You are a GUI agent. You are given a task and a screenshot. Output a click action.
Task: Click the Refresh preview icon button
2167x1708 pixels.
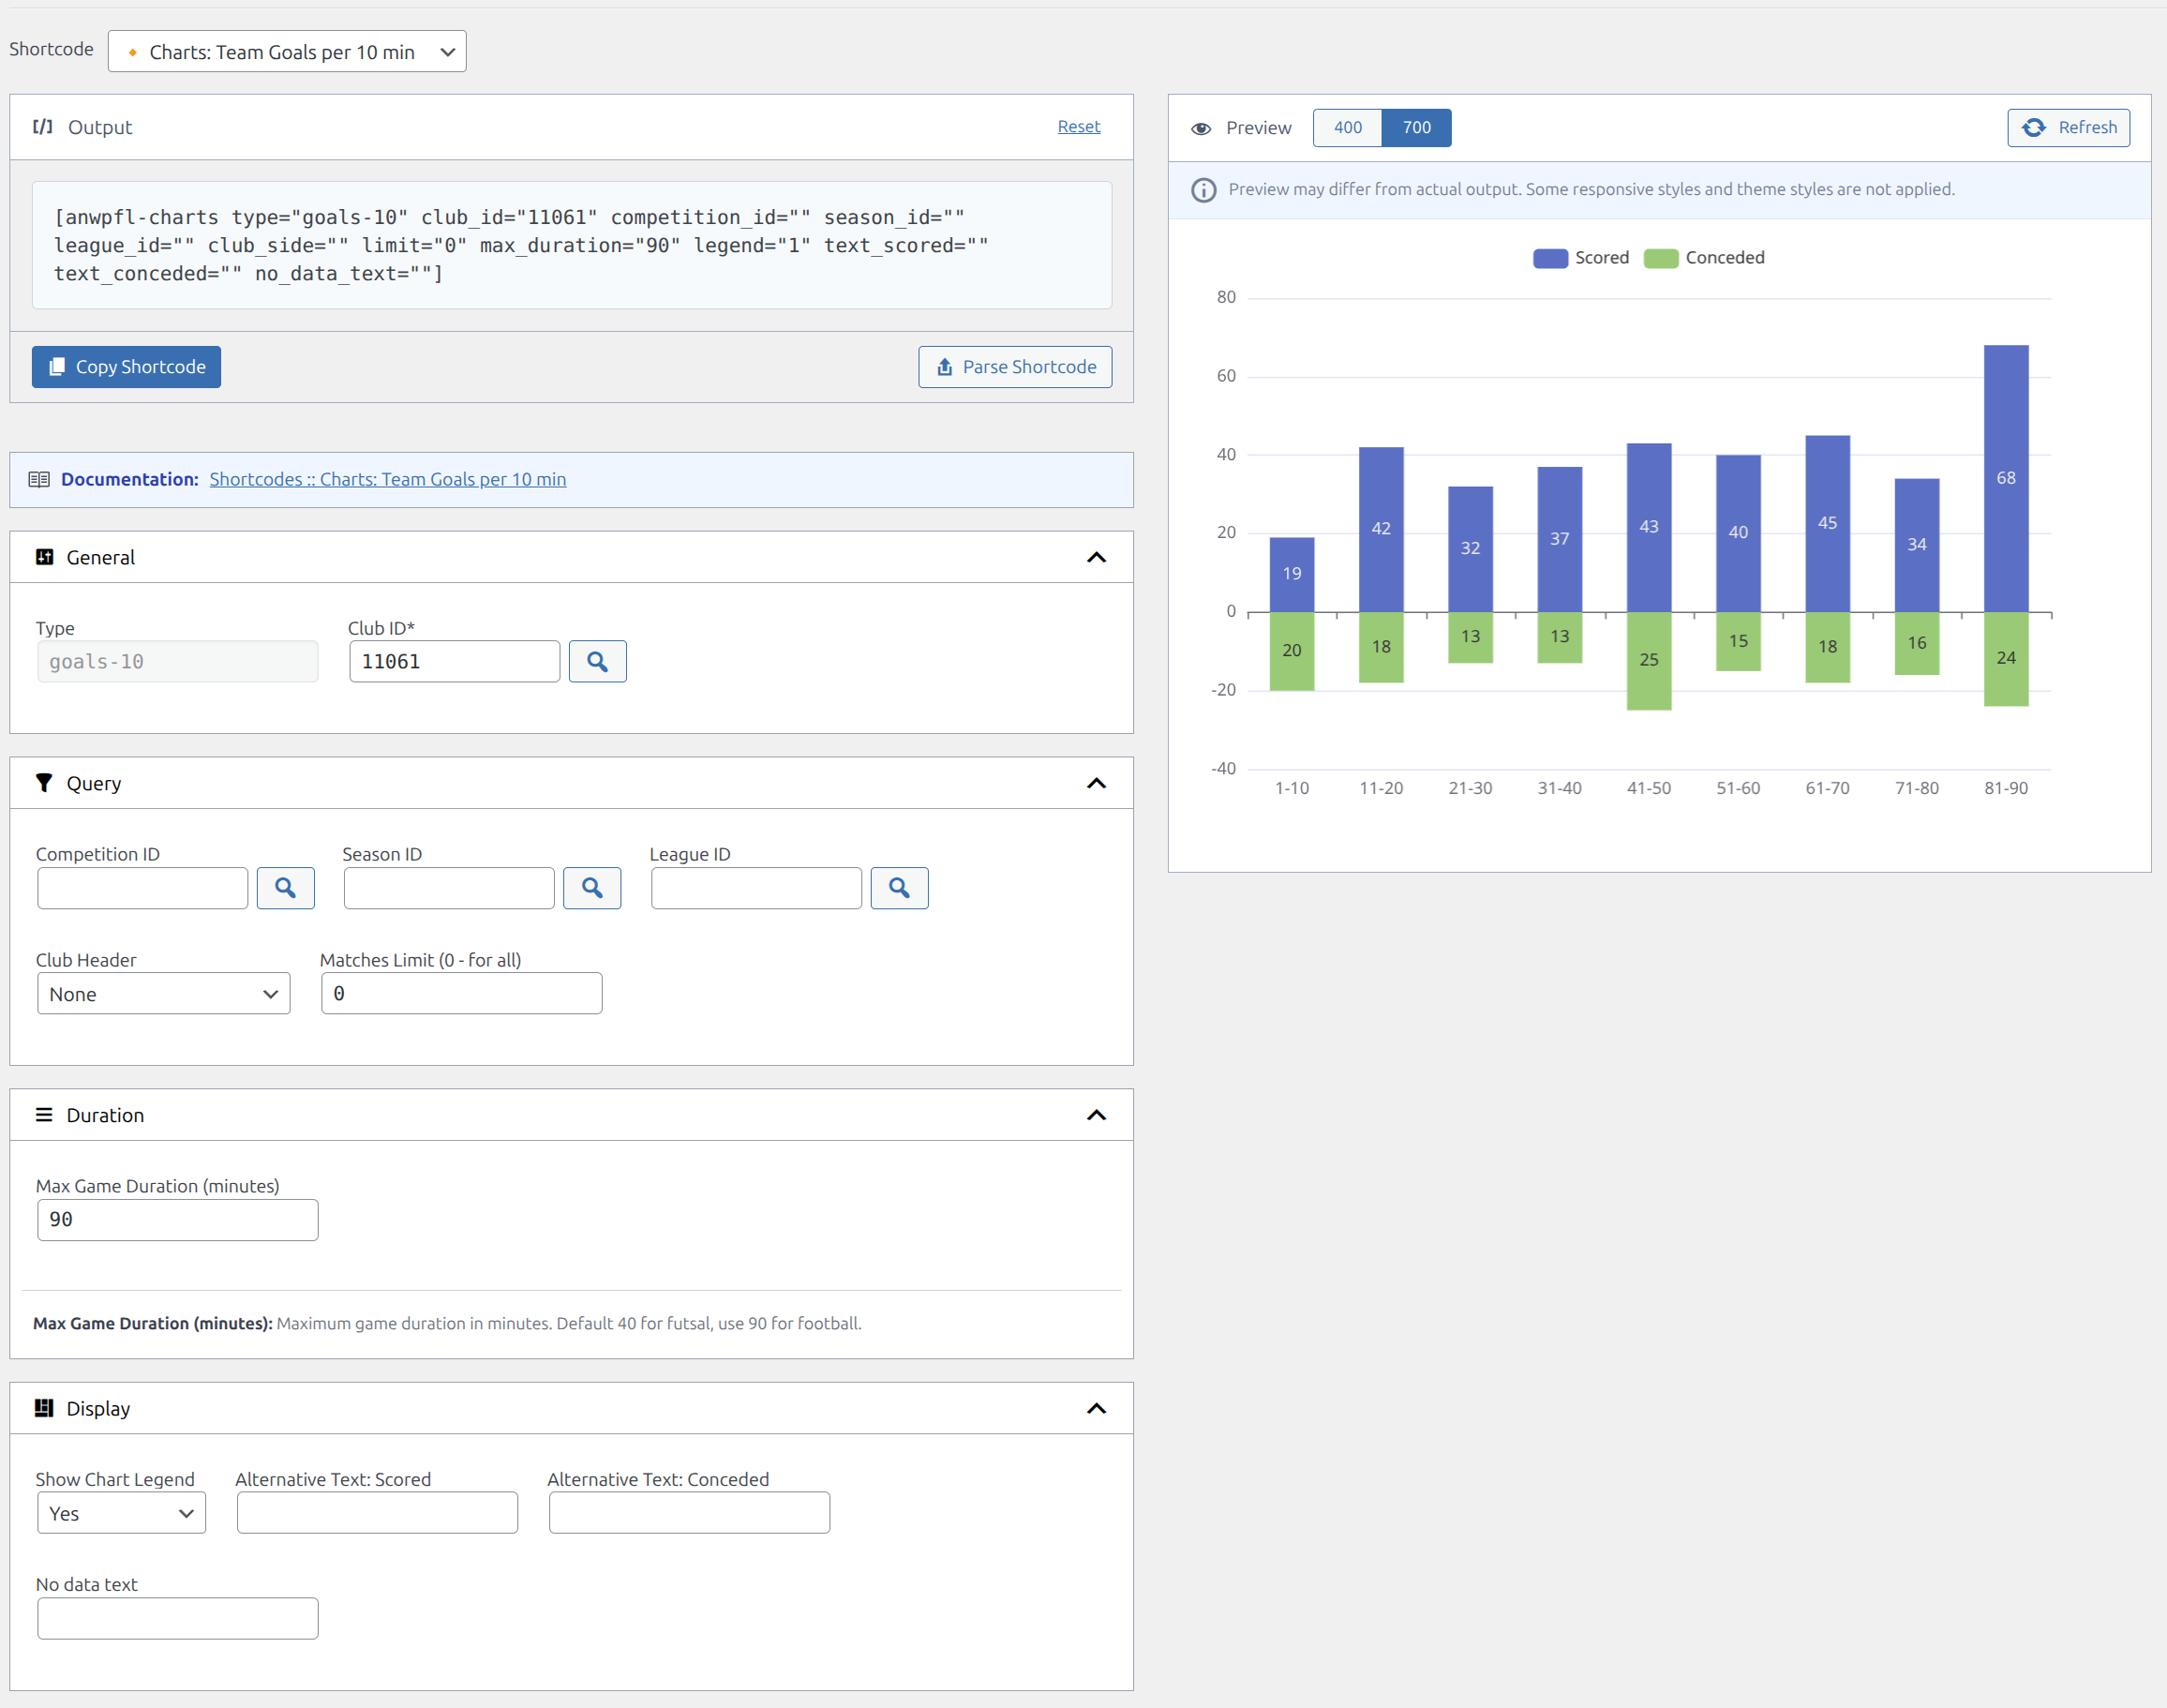(2033, 127)
